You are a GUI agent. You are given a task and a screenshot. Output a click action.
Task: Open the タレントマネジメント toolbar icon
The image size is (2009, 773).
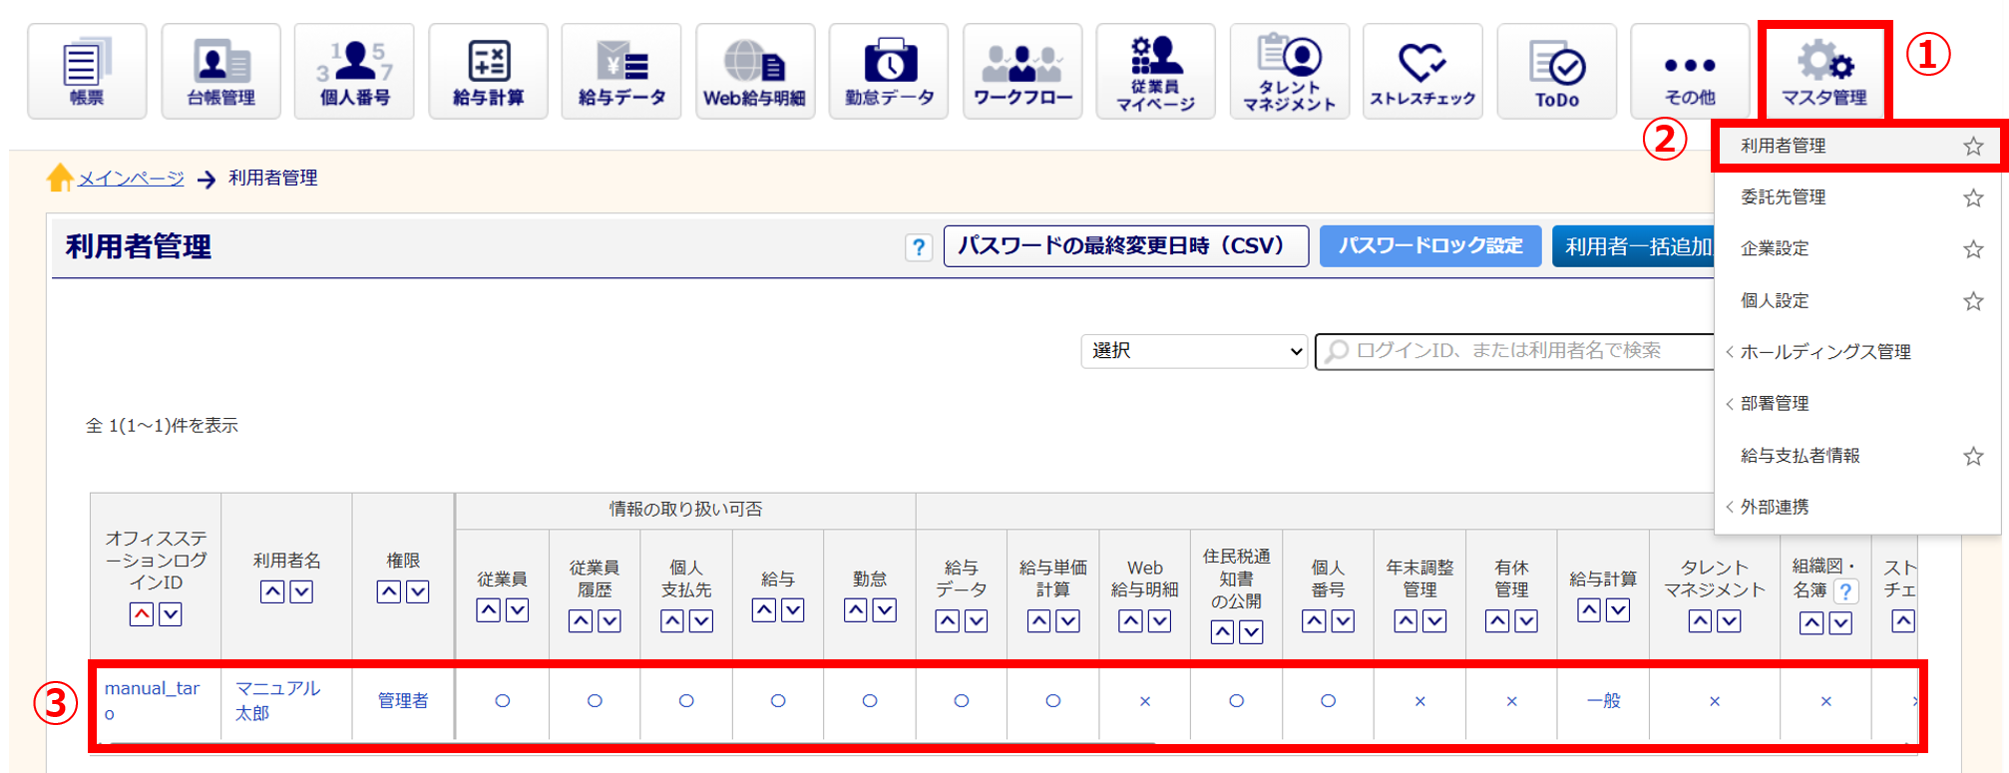pos(1289,71)
